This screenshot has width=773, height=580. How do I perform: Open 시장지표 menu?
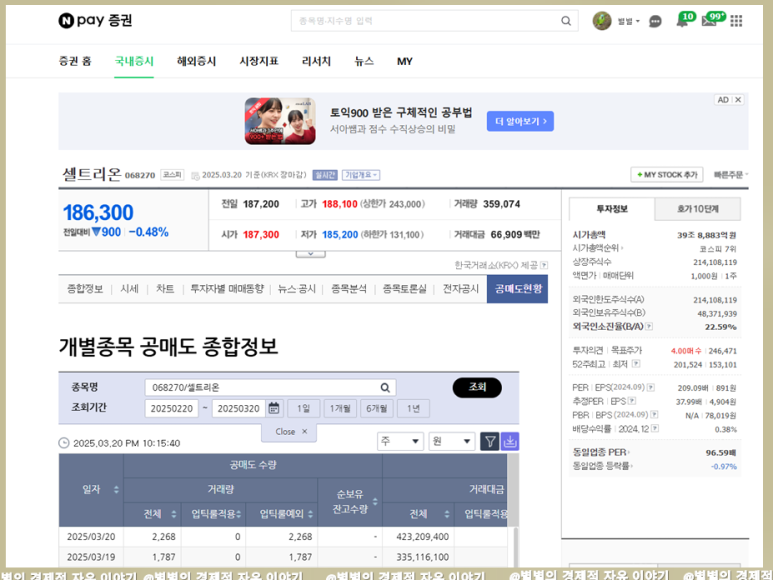259,61
